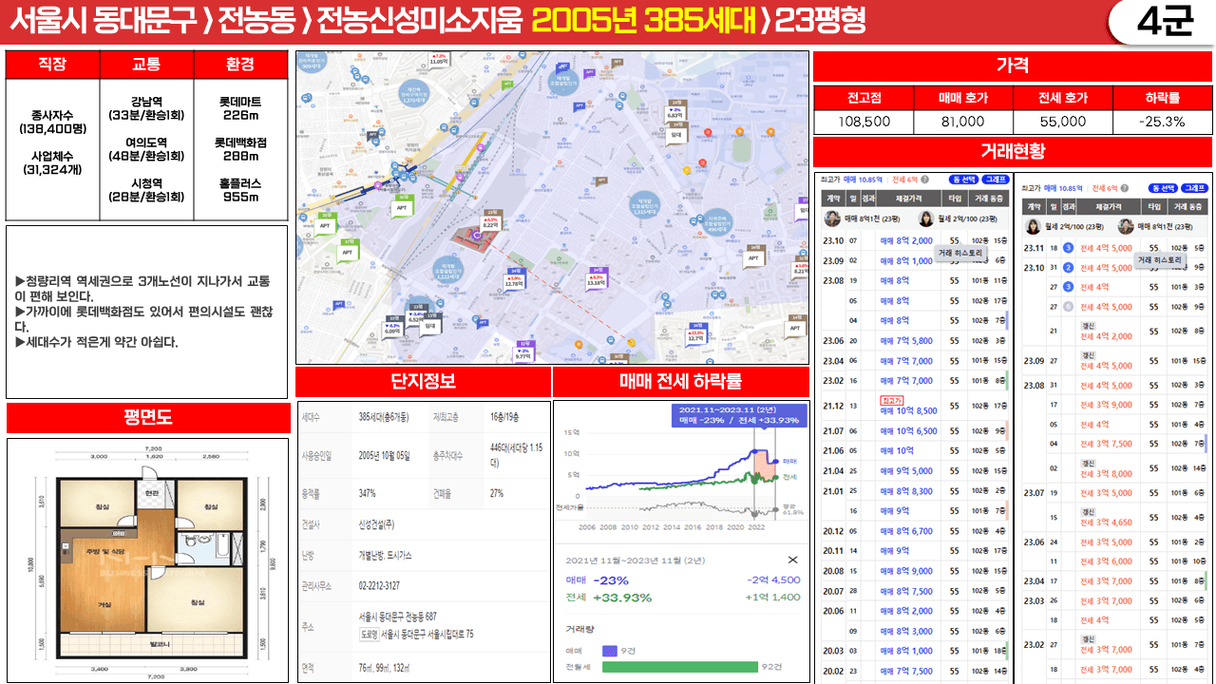Click the 체결가격 column header in right trade list
This screenshot has height=684, width=1216.
tap(1107, 206)
